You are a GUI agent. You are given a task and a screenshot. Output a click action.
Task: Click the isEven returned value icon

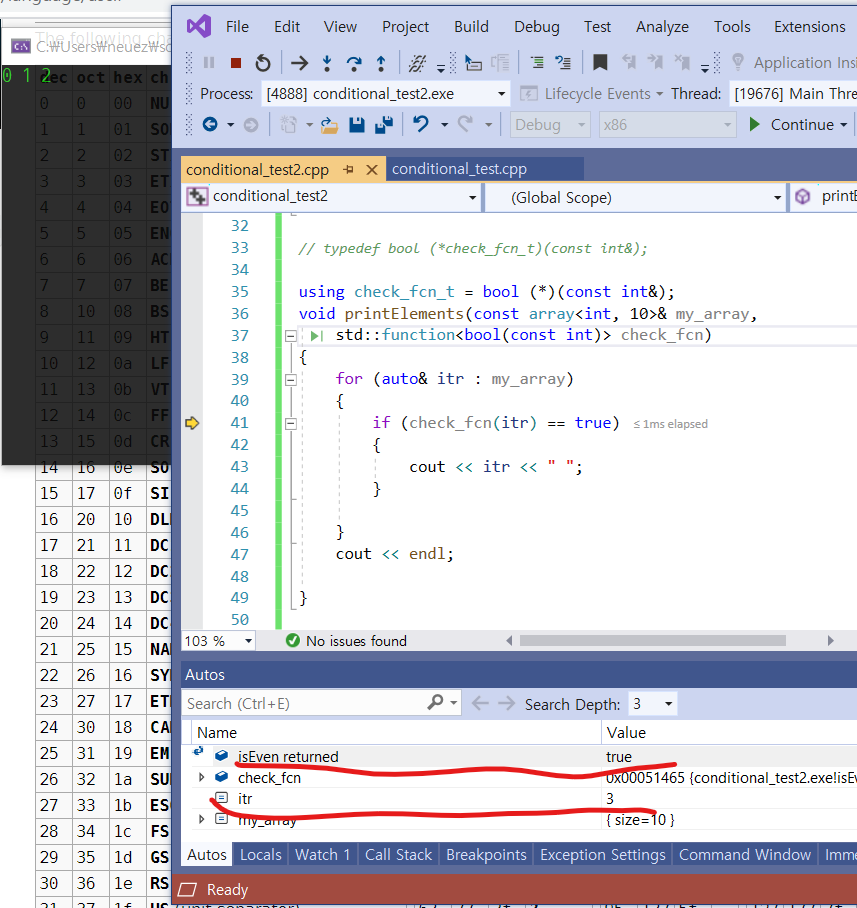221,756
